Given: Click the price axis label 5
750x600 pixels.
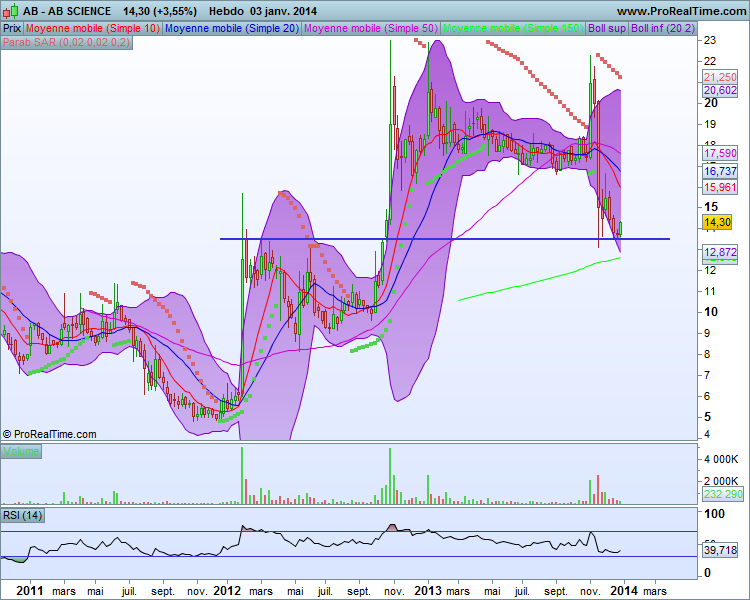Looking at the screenshot, I should point(707,417).
